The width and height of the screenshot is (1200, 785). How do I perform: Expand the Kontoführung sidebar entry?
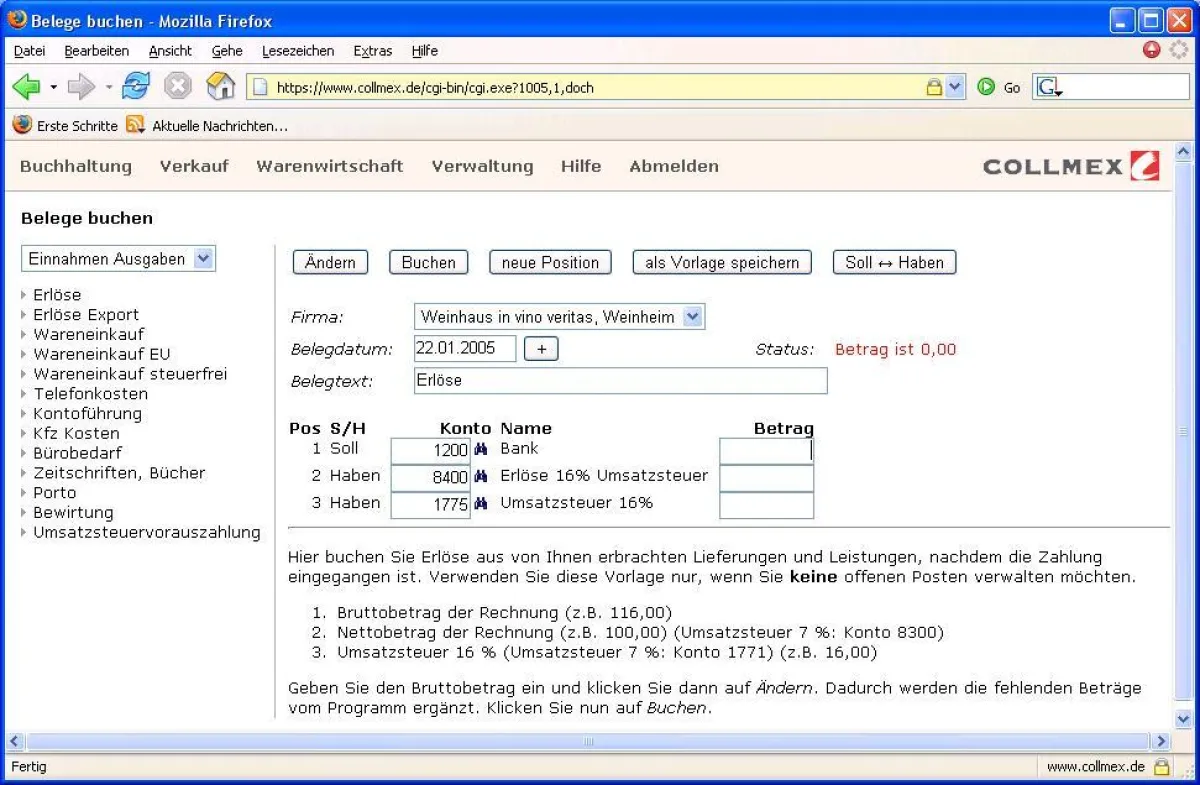point(24,413)
